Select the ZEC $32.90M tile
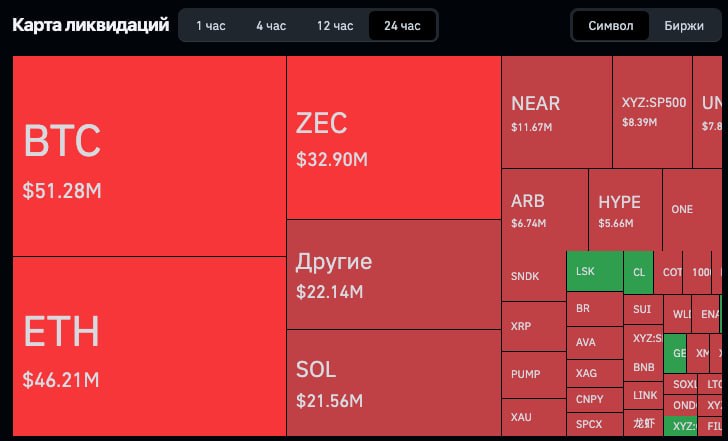 coord(394,137)
